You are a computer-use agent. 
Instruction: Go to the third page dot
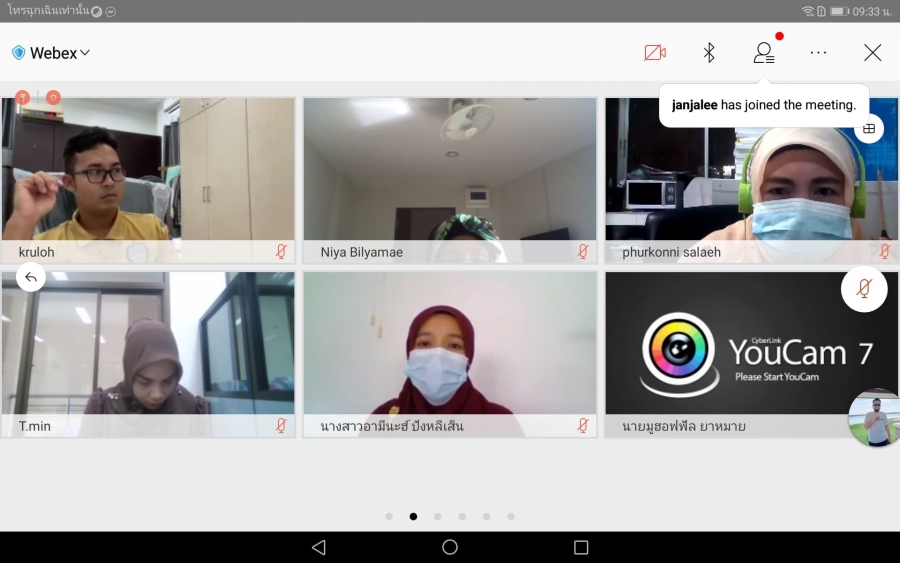point(438,517)
